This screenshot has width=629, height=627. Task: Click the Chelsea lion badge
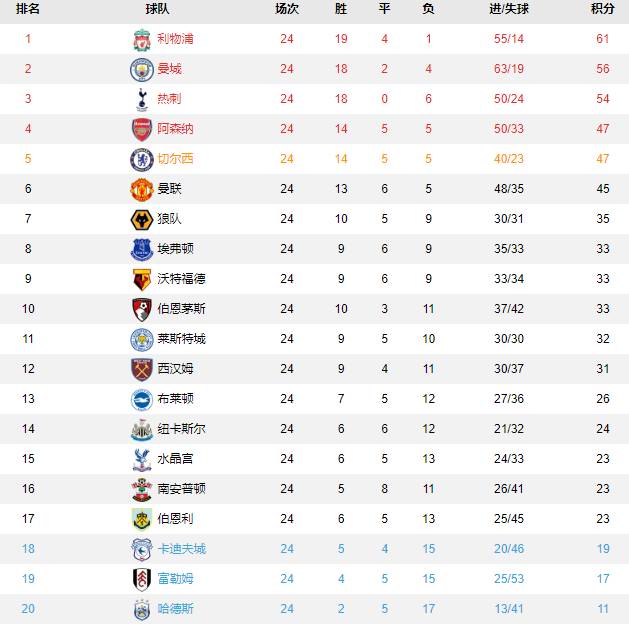point(142,159)
